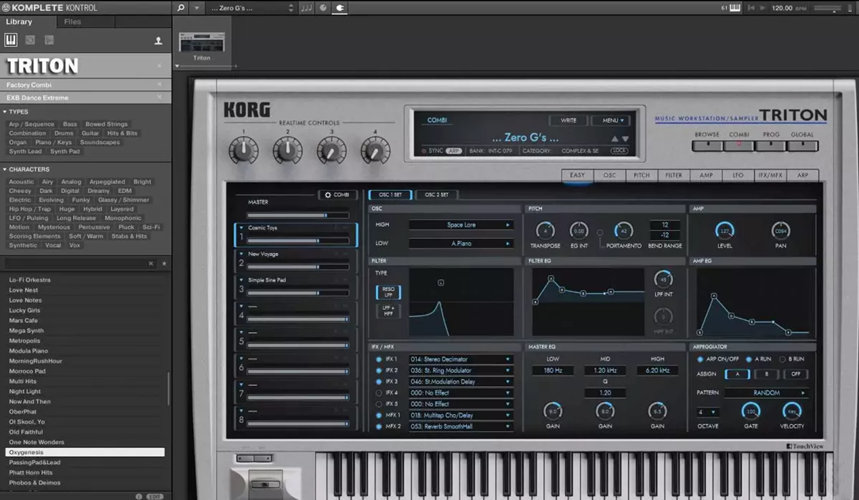Toggle the LOCK button on display
The width and height of the screenshot is (859, 500).
(620, 151)
